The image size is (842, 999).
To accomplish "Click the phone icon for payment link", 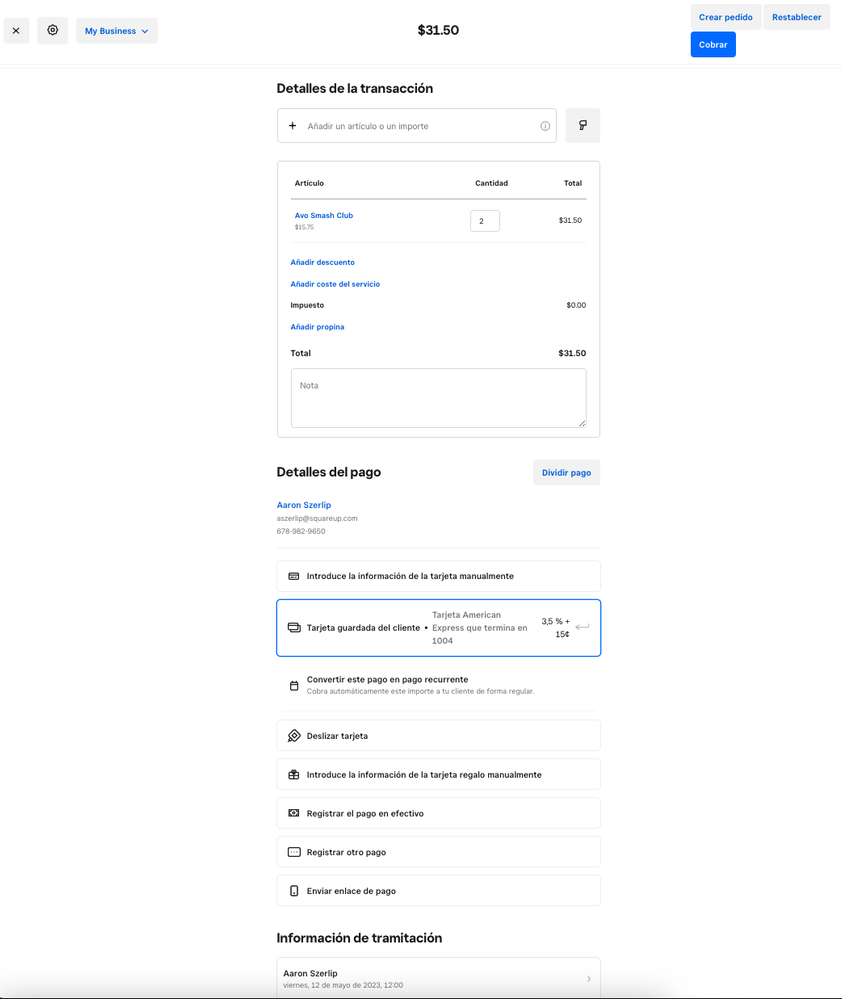I will 294,891.
